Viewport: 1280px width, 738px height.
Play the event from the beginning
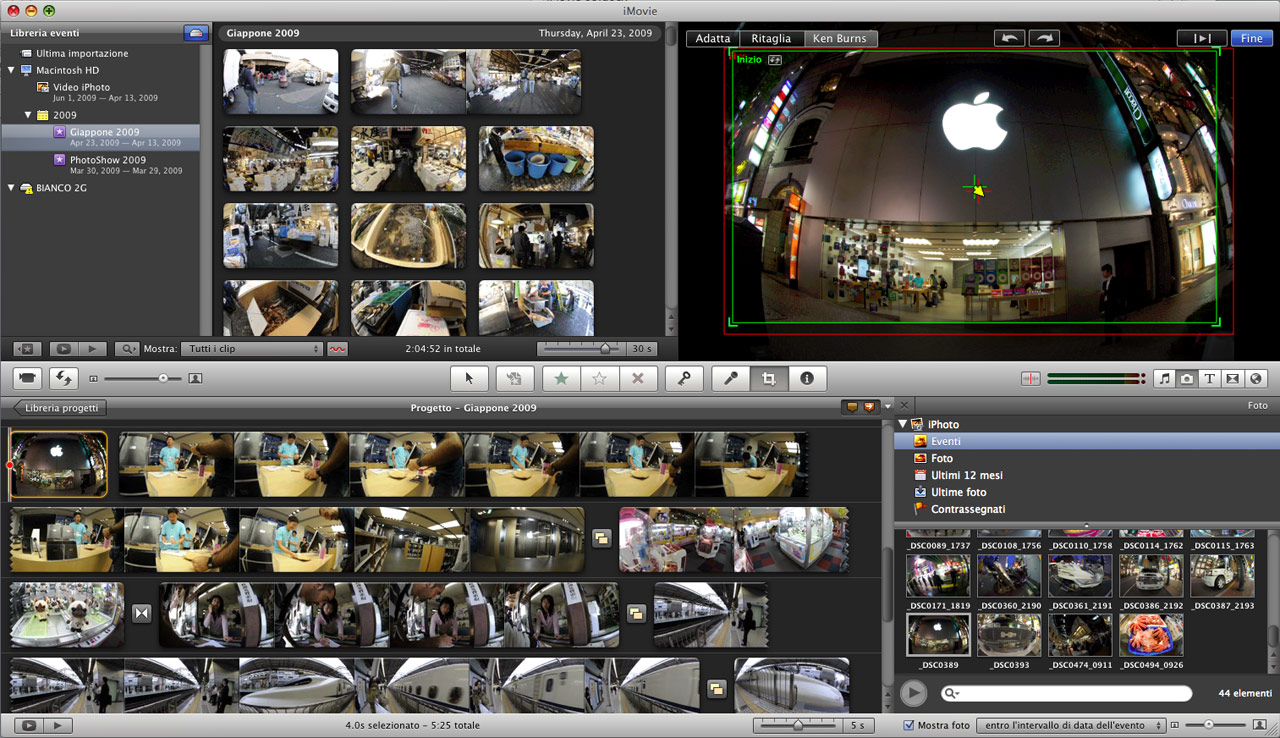[x=92, y=349]
